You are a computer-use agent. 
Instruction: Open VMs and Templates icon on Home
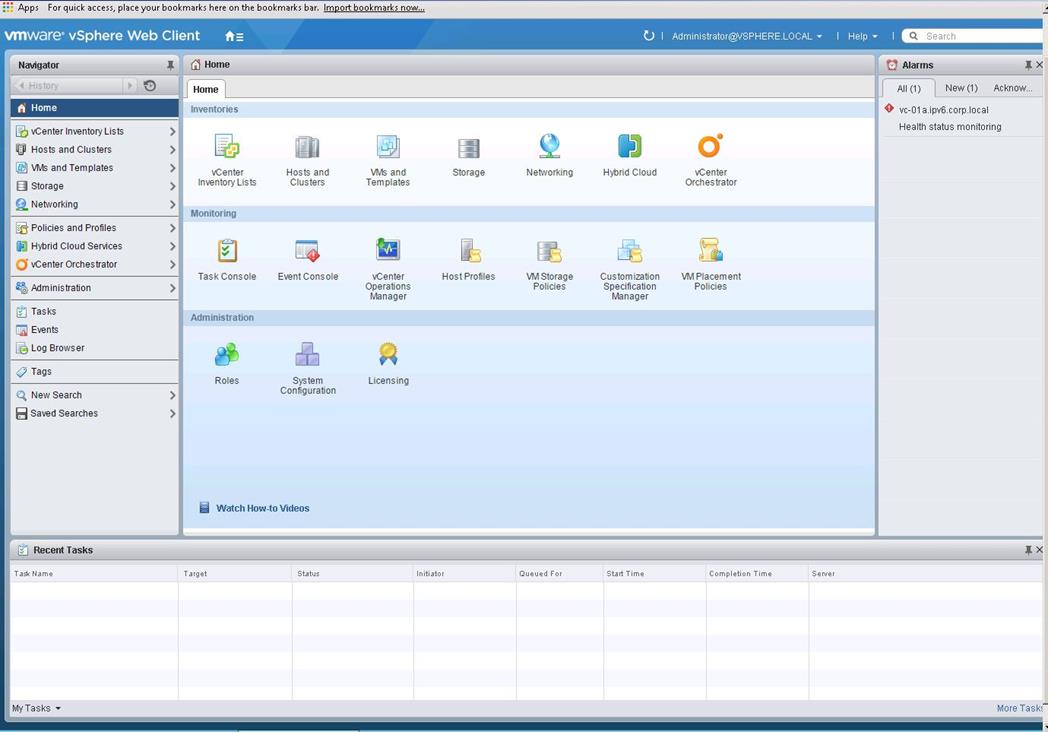(388, 147)
